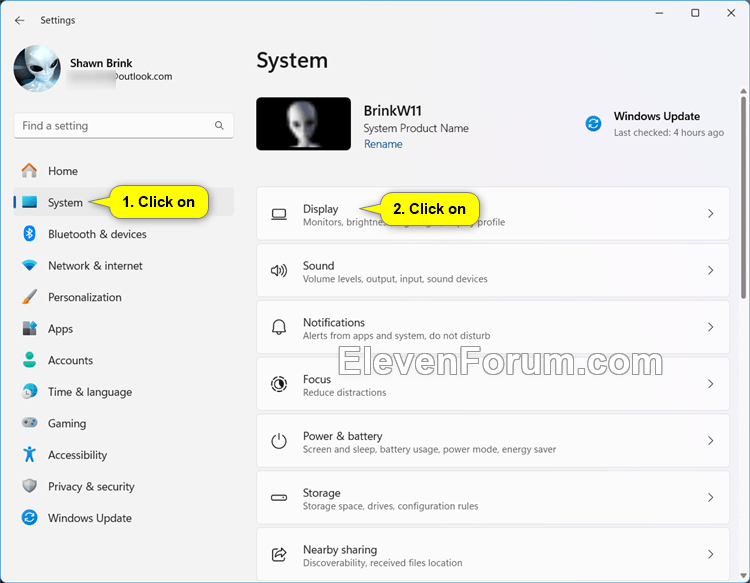750x583 pixels.
Task: Maximize the Settings window
Action: click(695, 13)
